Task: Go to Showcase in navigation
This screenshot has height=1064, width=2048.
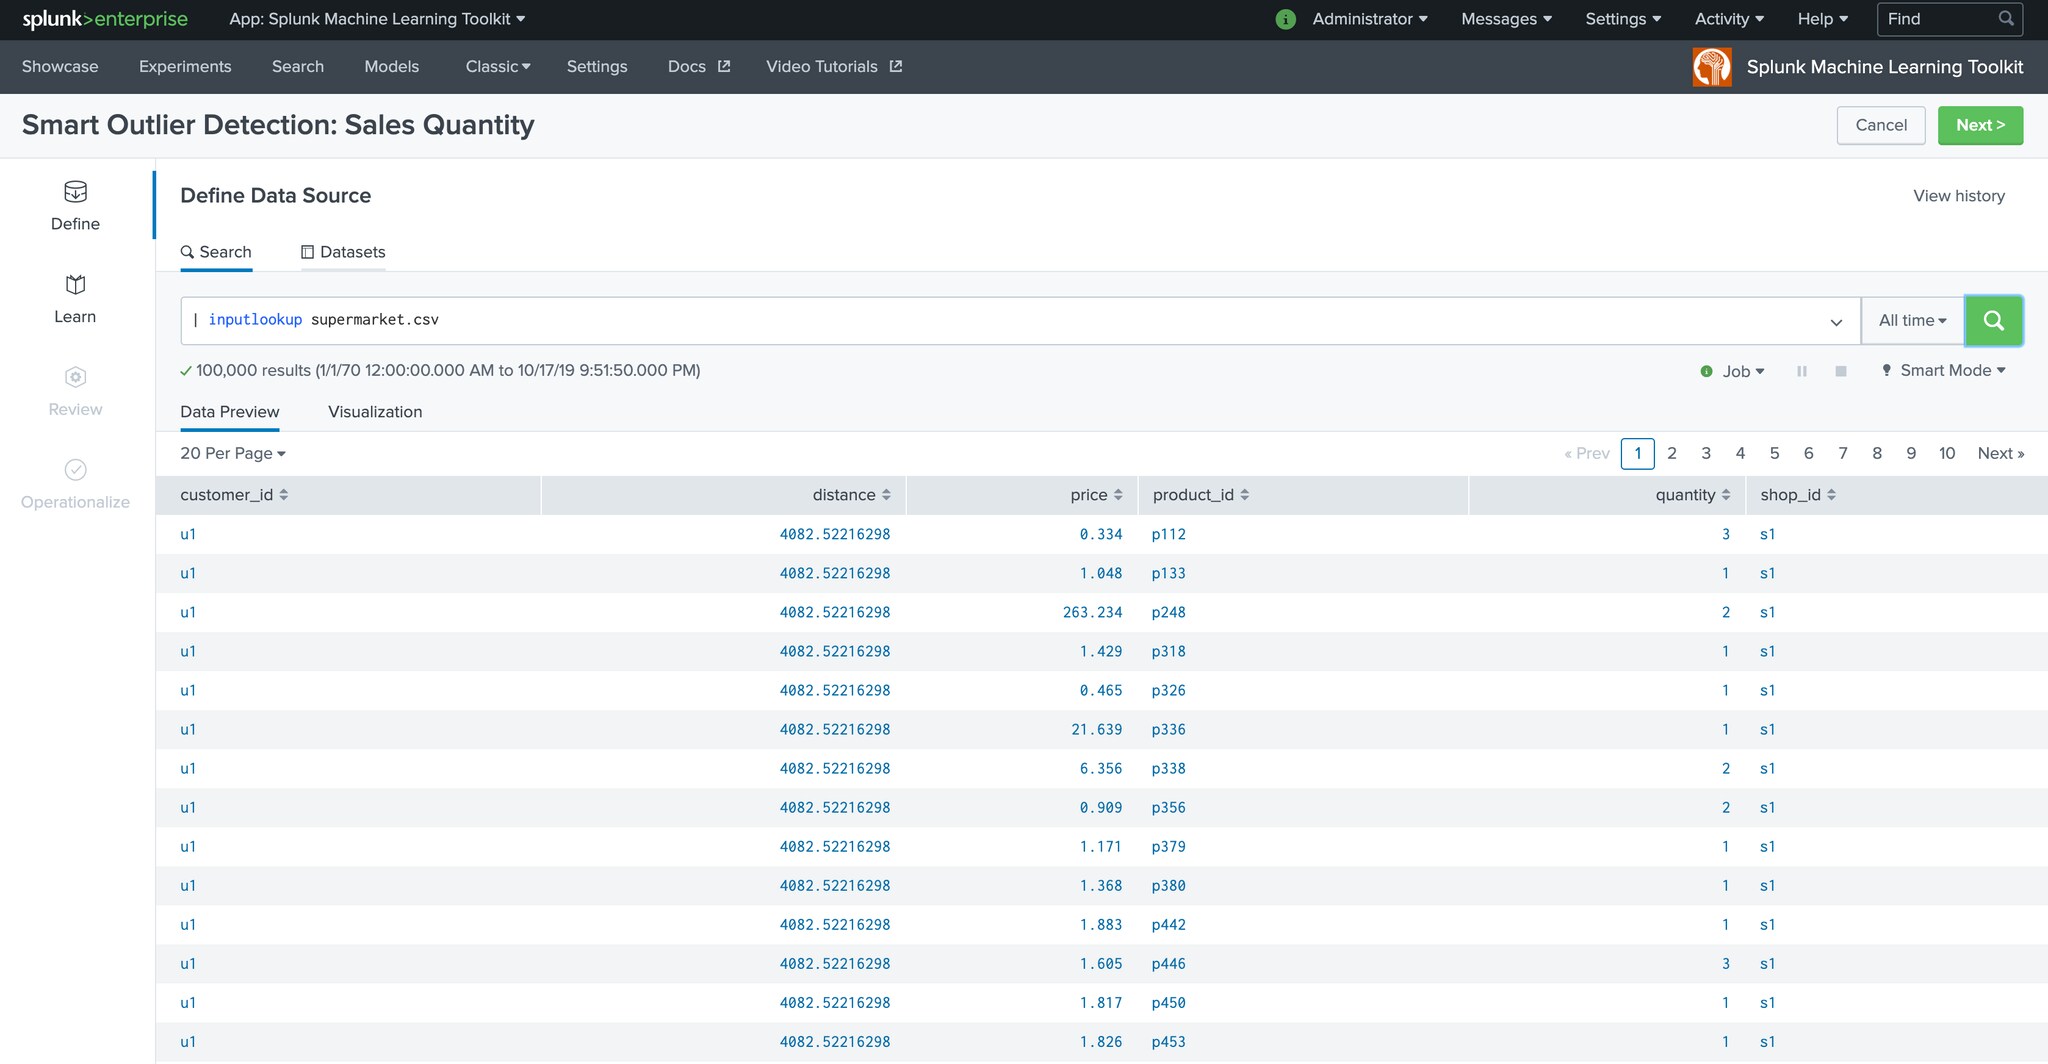Action: point(60,67)
